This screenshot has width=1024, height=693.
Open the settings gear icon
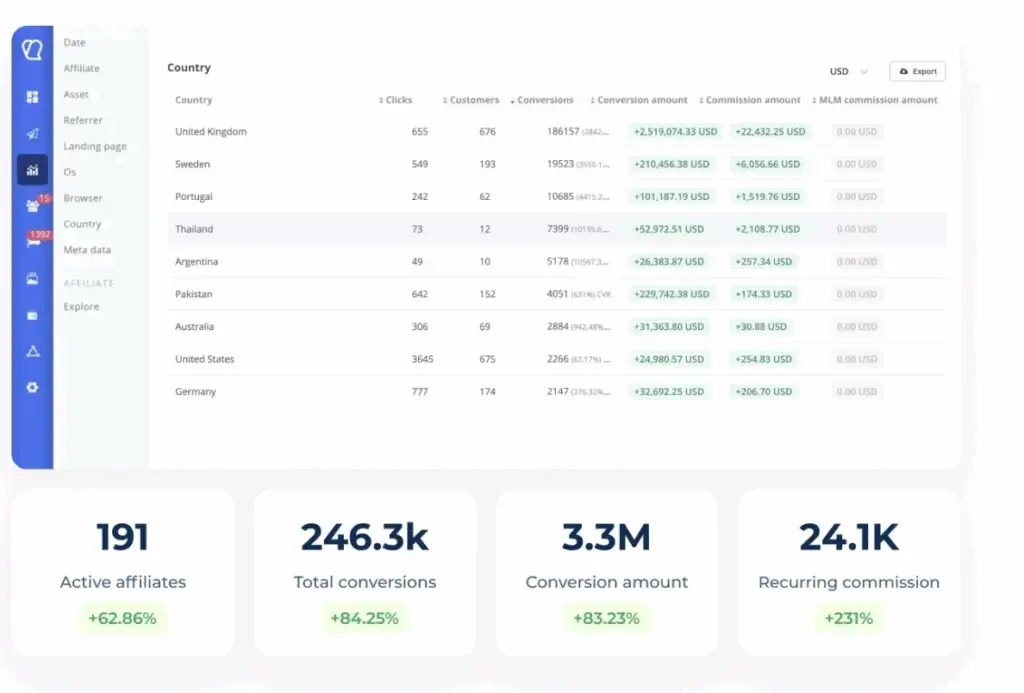(x=32, y=387)
